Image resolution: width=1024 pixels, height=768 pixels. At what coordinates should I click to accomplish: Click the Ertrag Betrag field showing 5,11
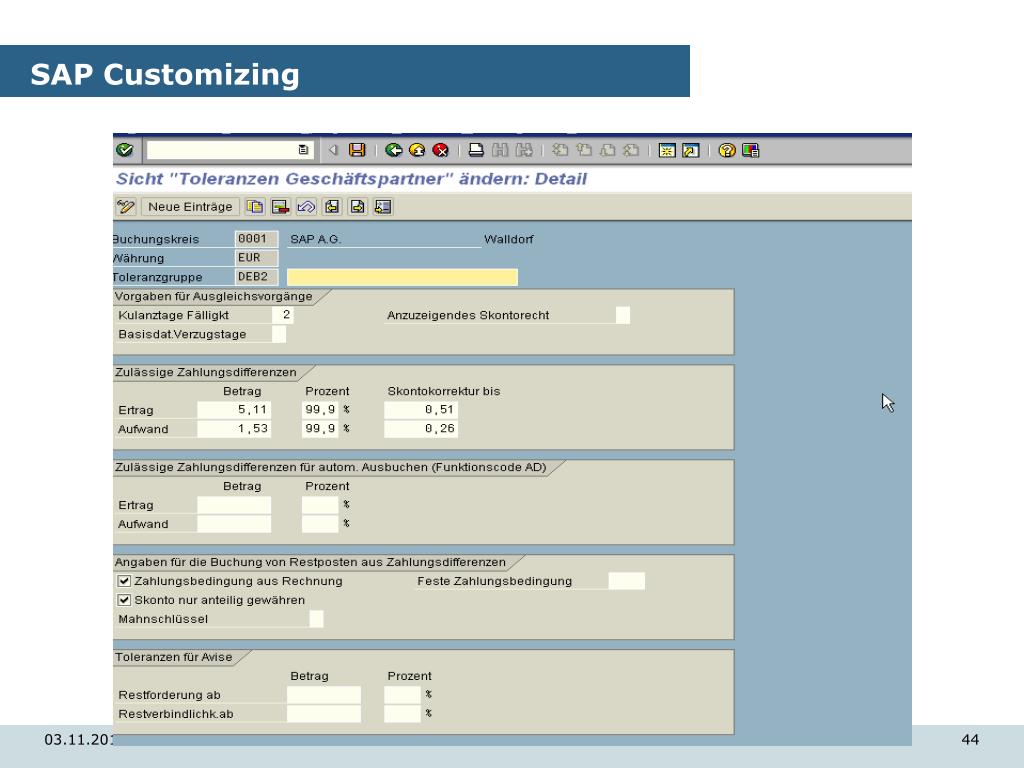234,409
